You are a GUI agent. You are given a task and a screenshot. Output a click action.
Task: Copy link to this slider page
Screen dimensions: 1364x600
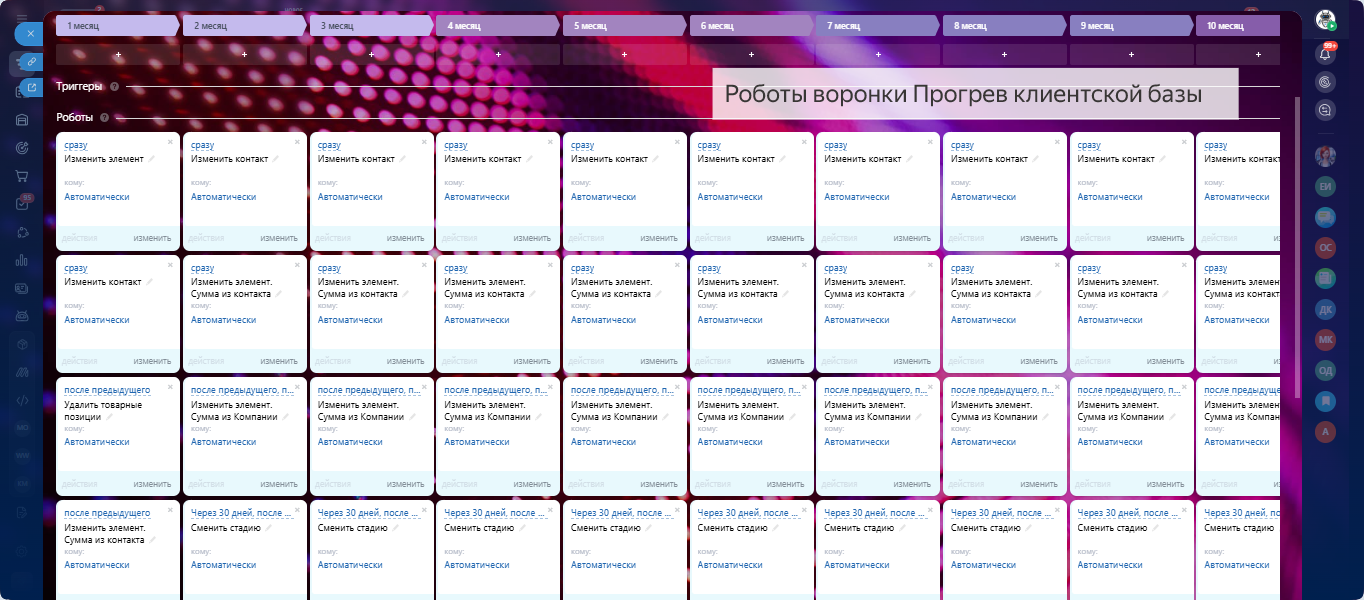pos(31,62)
